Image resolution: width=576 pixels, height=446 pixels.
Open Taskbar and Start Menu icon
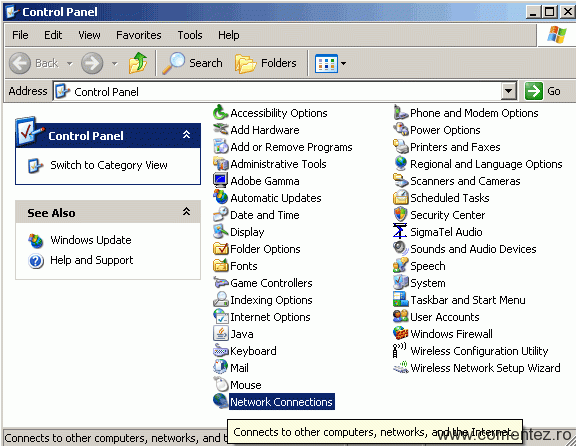coord(400,299)
